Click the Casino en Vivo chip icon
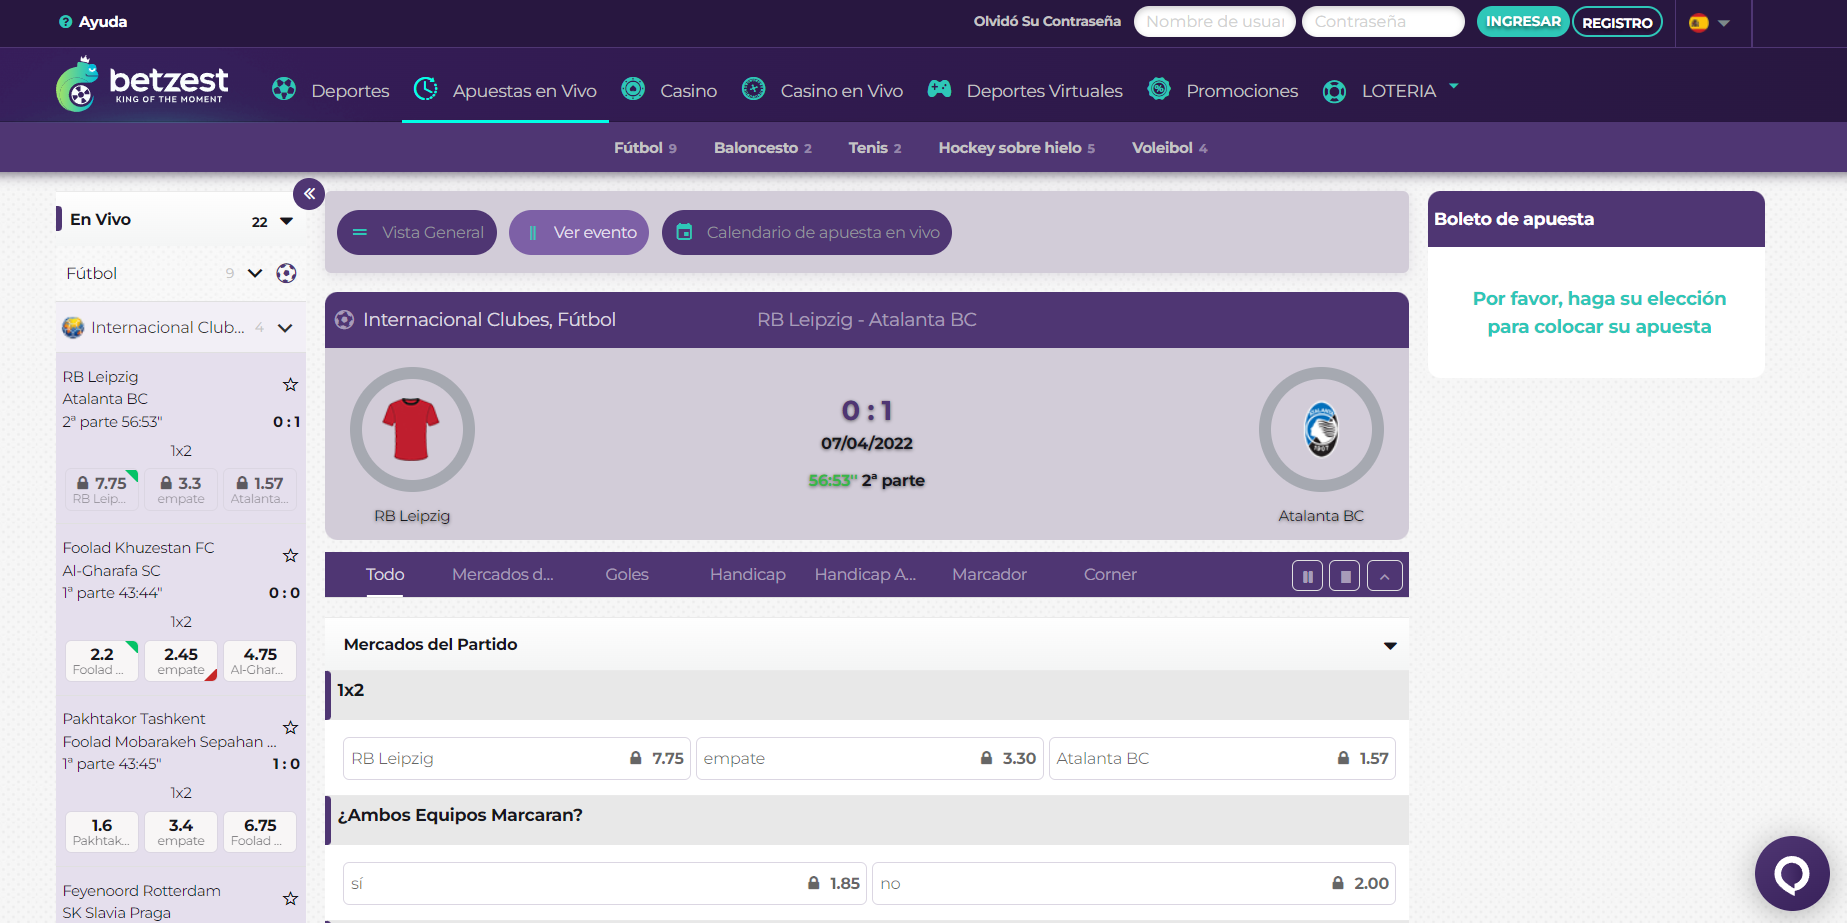1847x923 pixels. pos(754,89)
